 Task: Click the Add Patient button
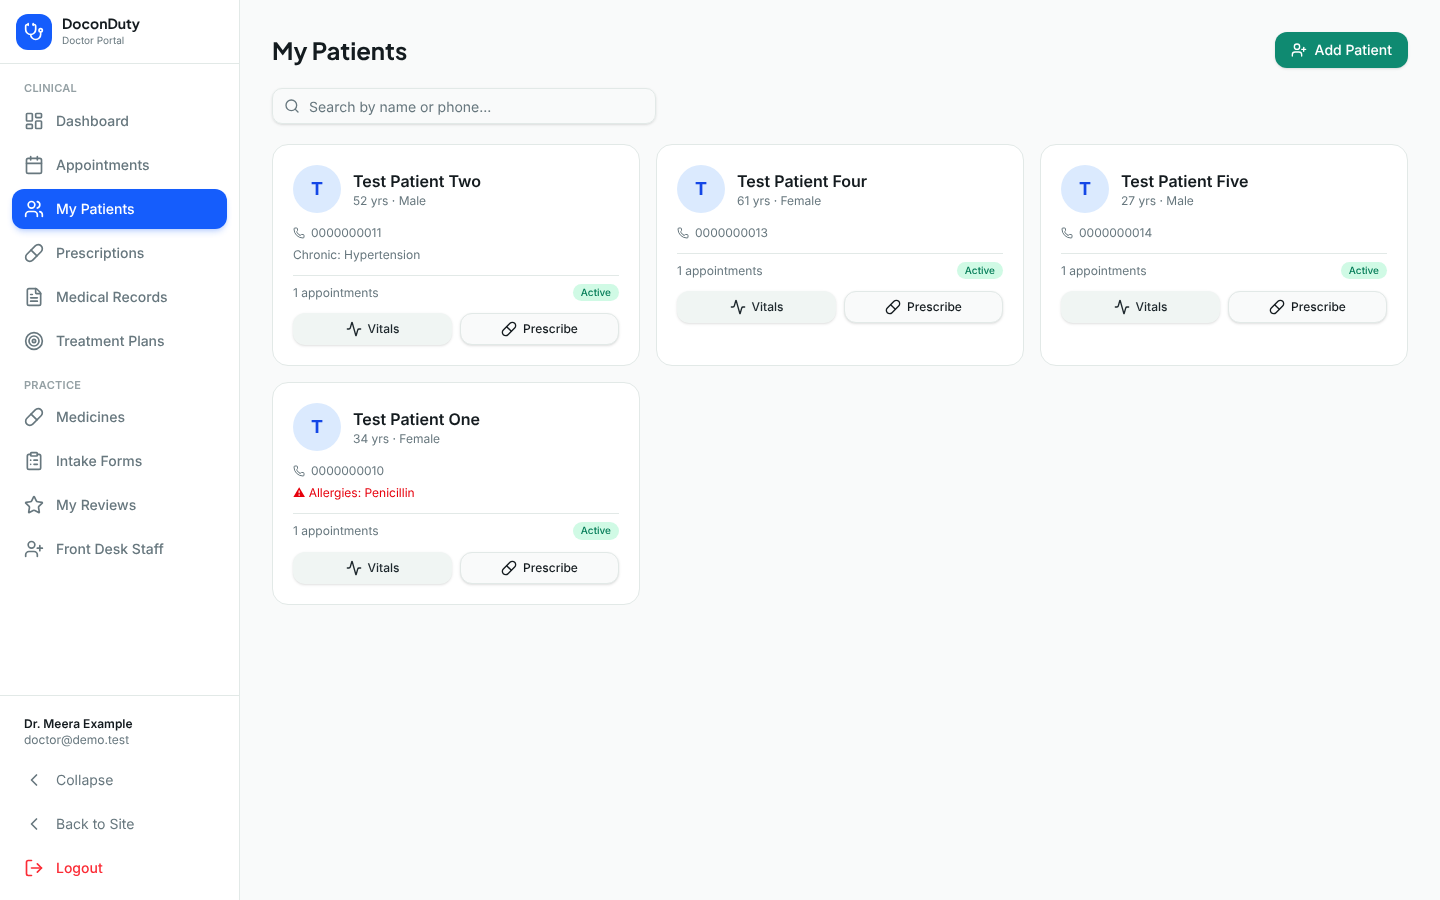pyautogui.click(x=1341, y=50)
